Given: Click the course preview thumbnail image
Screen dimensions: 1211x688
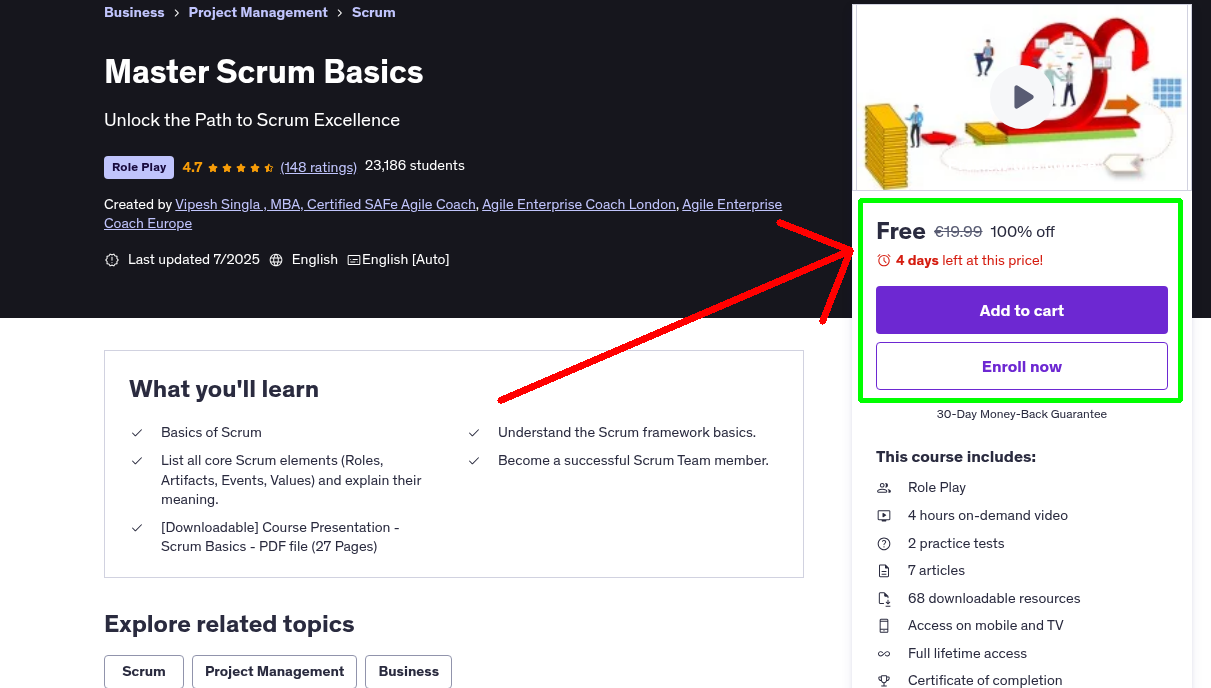Looking at the screenshot, I should (1022, 97).
